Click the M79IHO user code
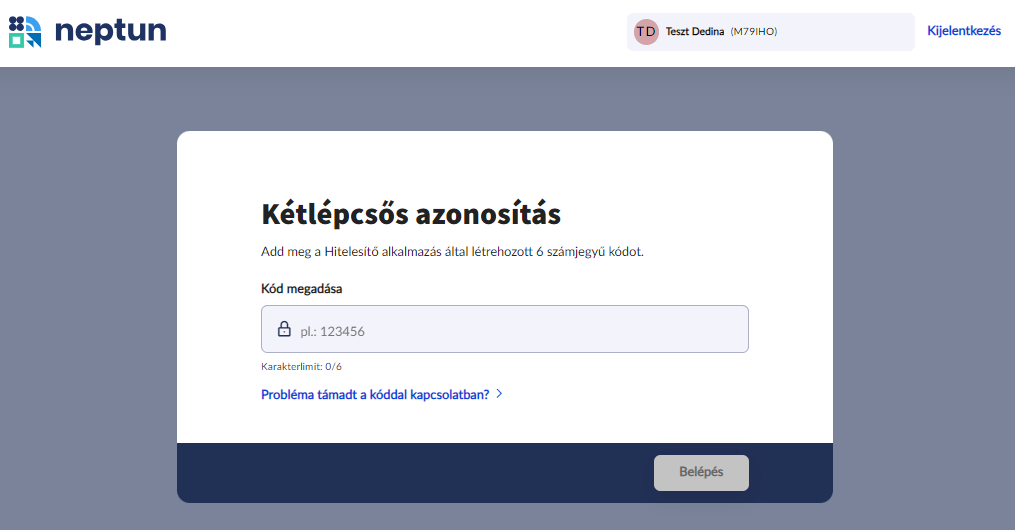Viewport: 1015px width, 530px height. pyautogui.click(x=754, y=32)
